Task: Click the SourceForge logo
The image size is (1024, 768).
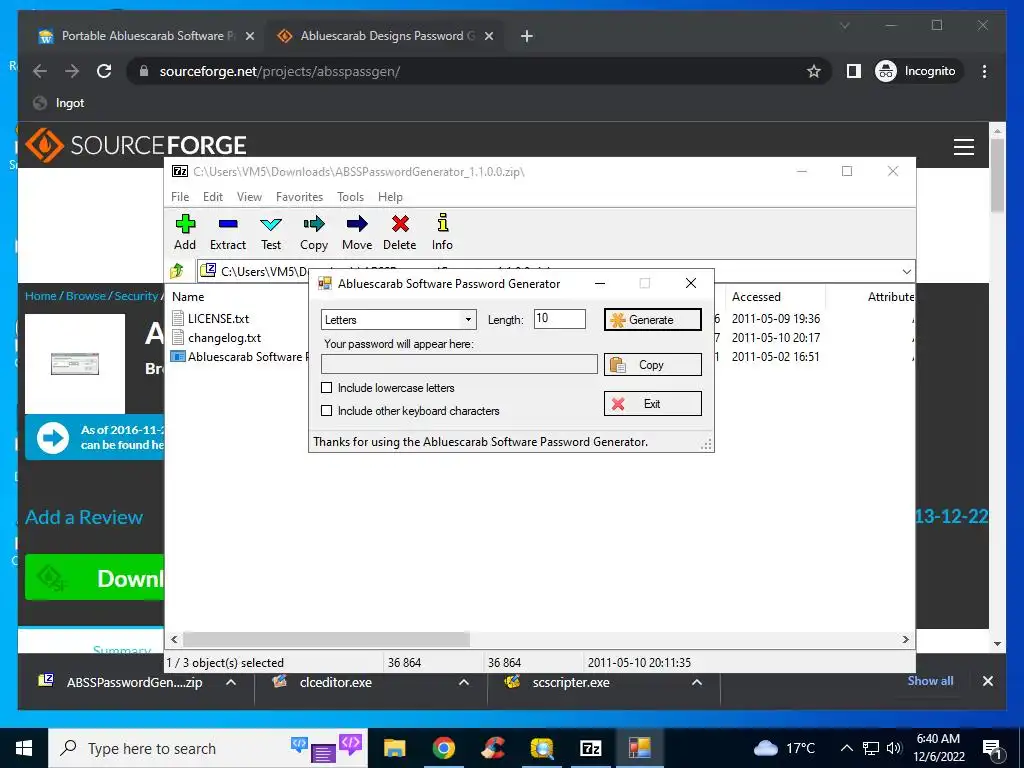Action: (136, 145)
